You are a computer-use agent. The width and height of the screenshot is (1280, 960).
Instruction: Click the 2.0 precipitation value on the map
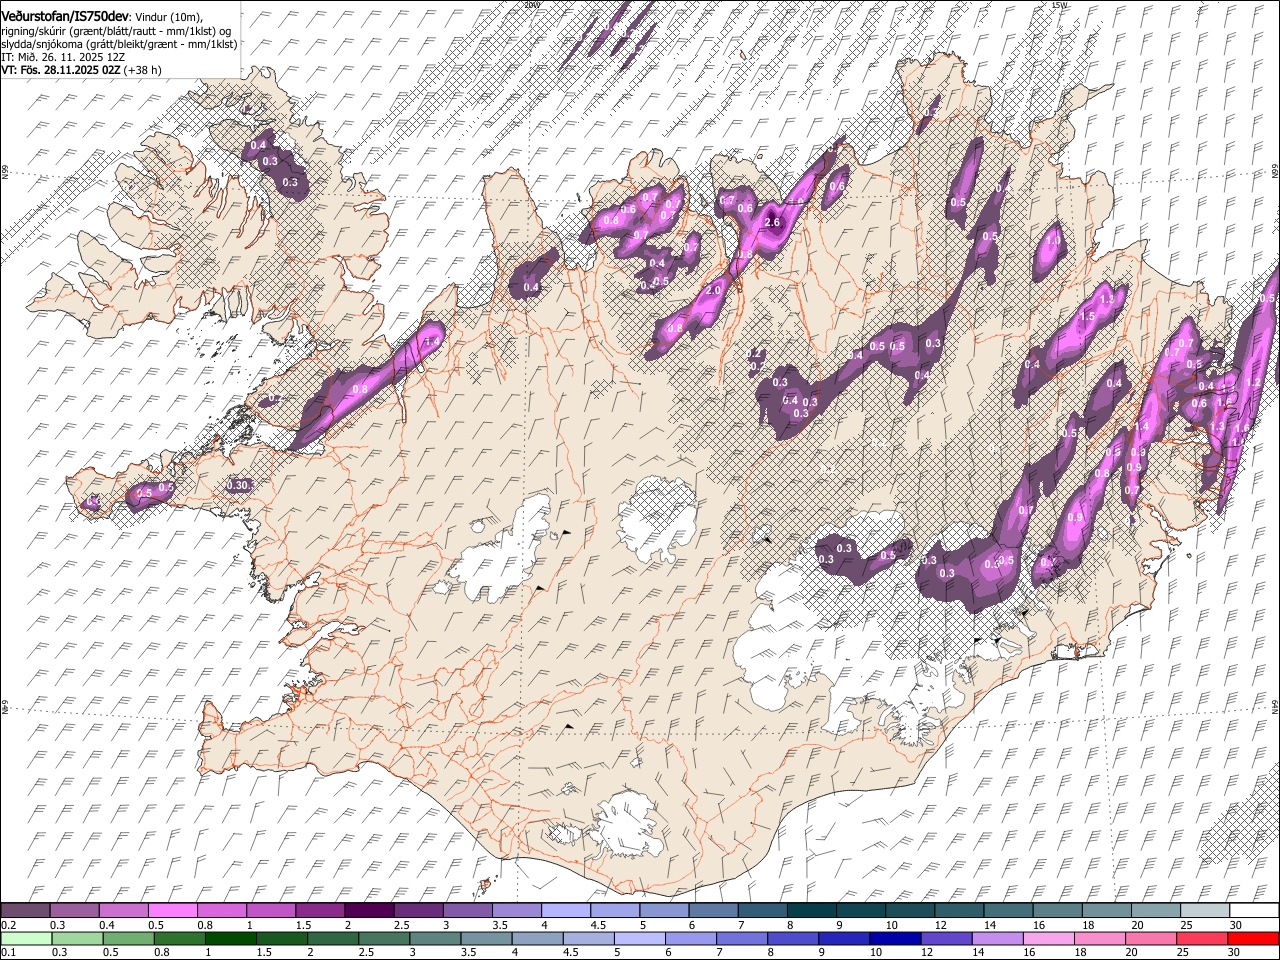[x=713, y=290]
